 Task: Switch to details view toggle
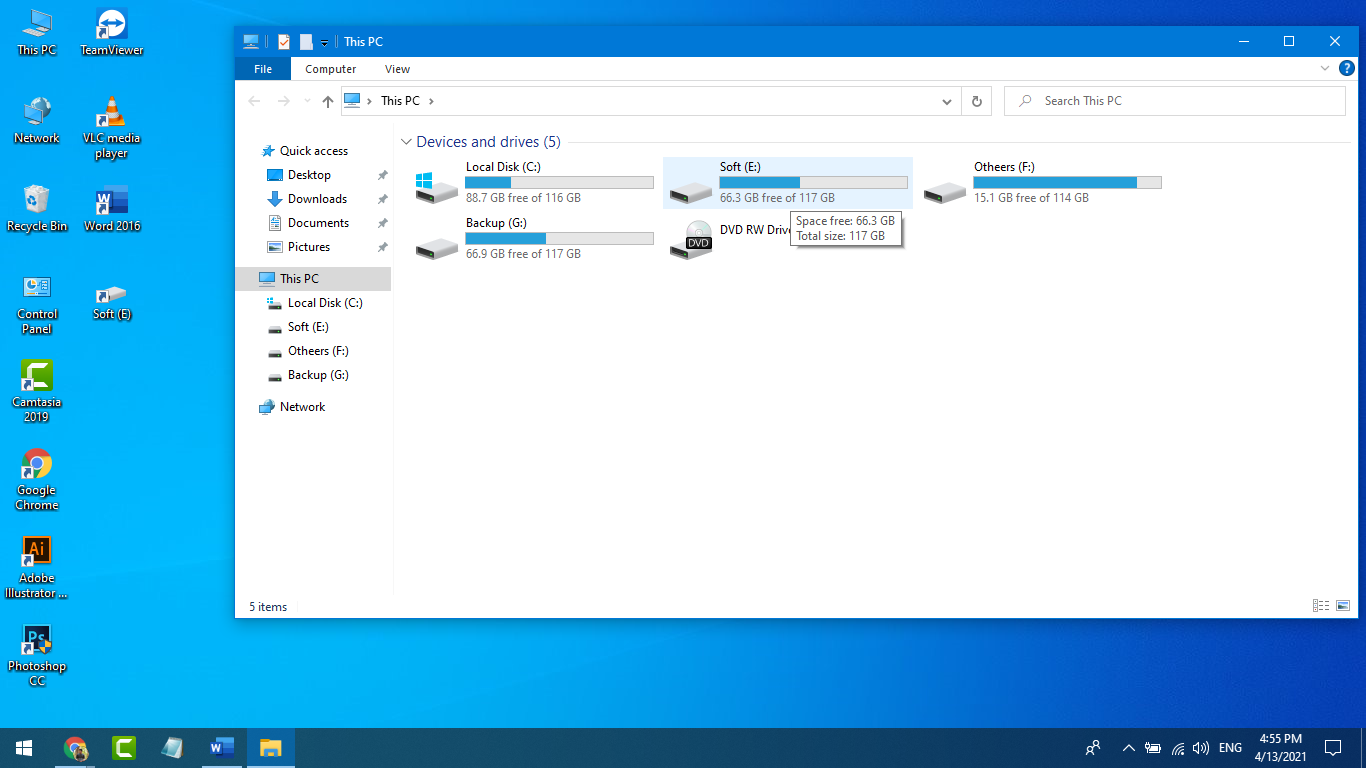[1321, 606]
